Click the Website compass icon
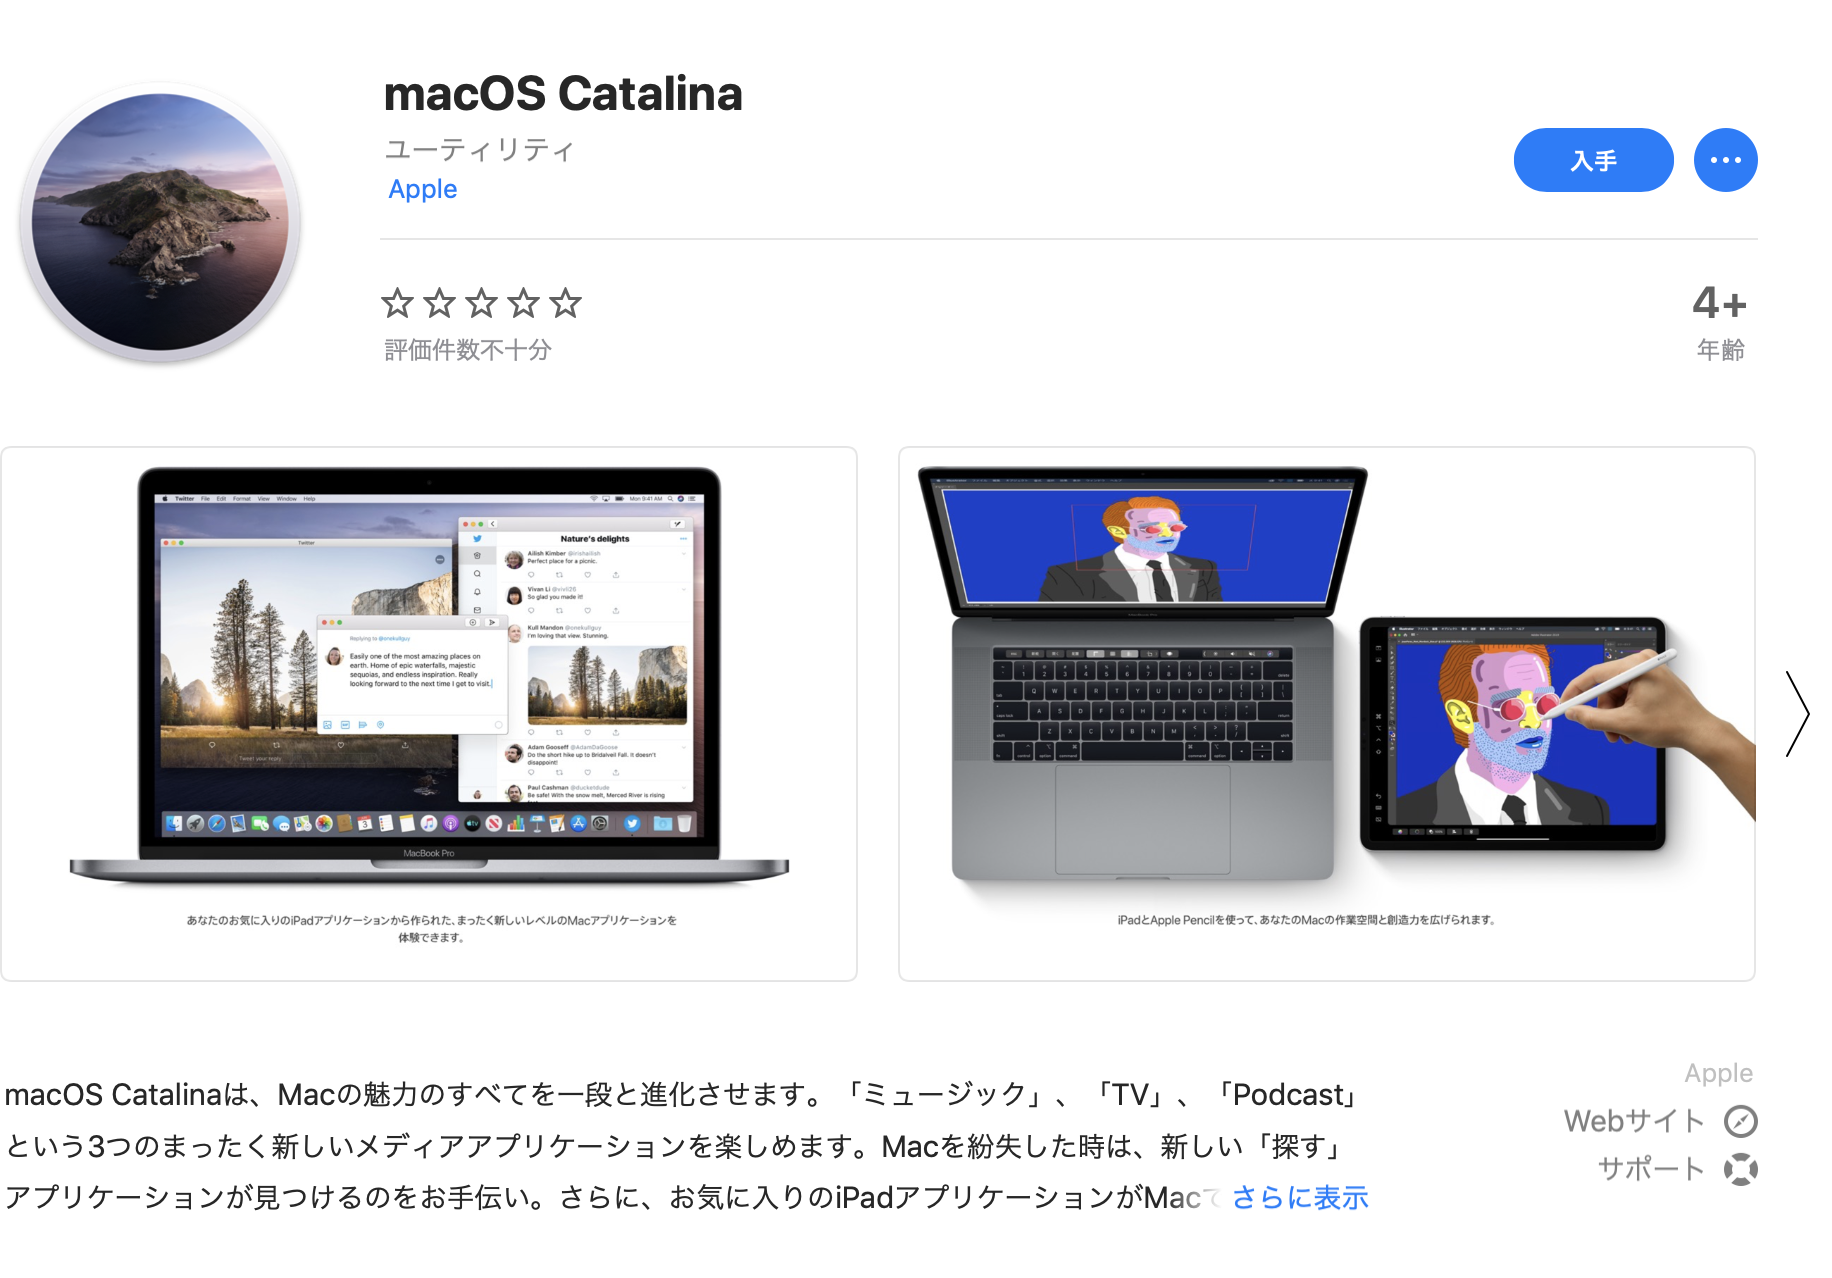 [x=1741, y=1121]
